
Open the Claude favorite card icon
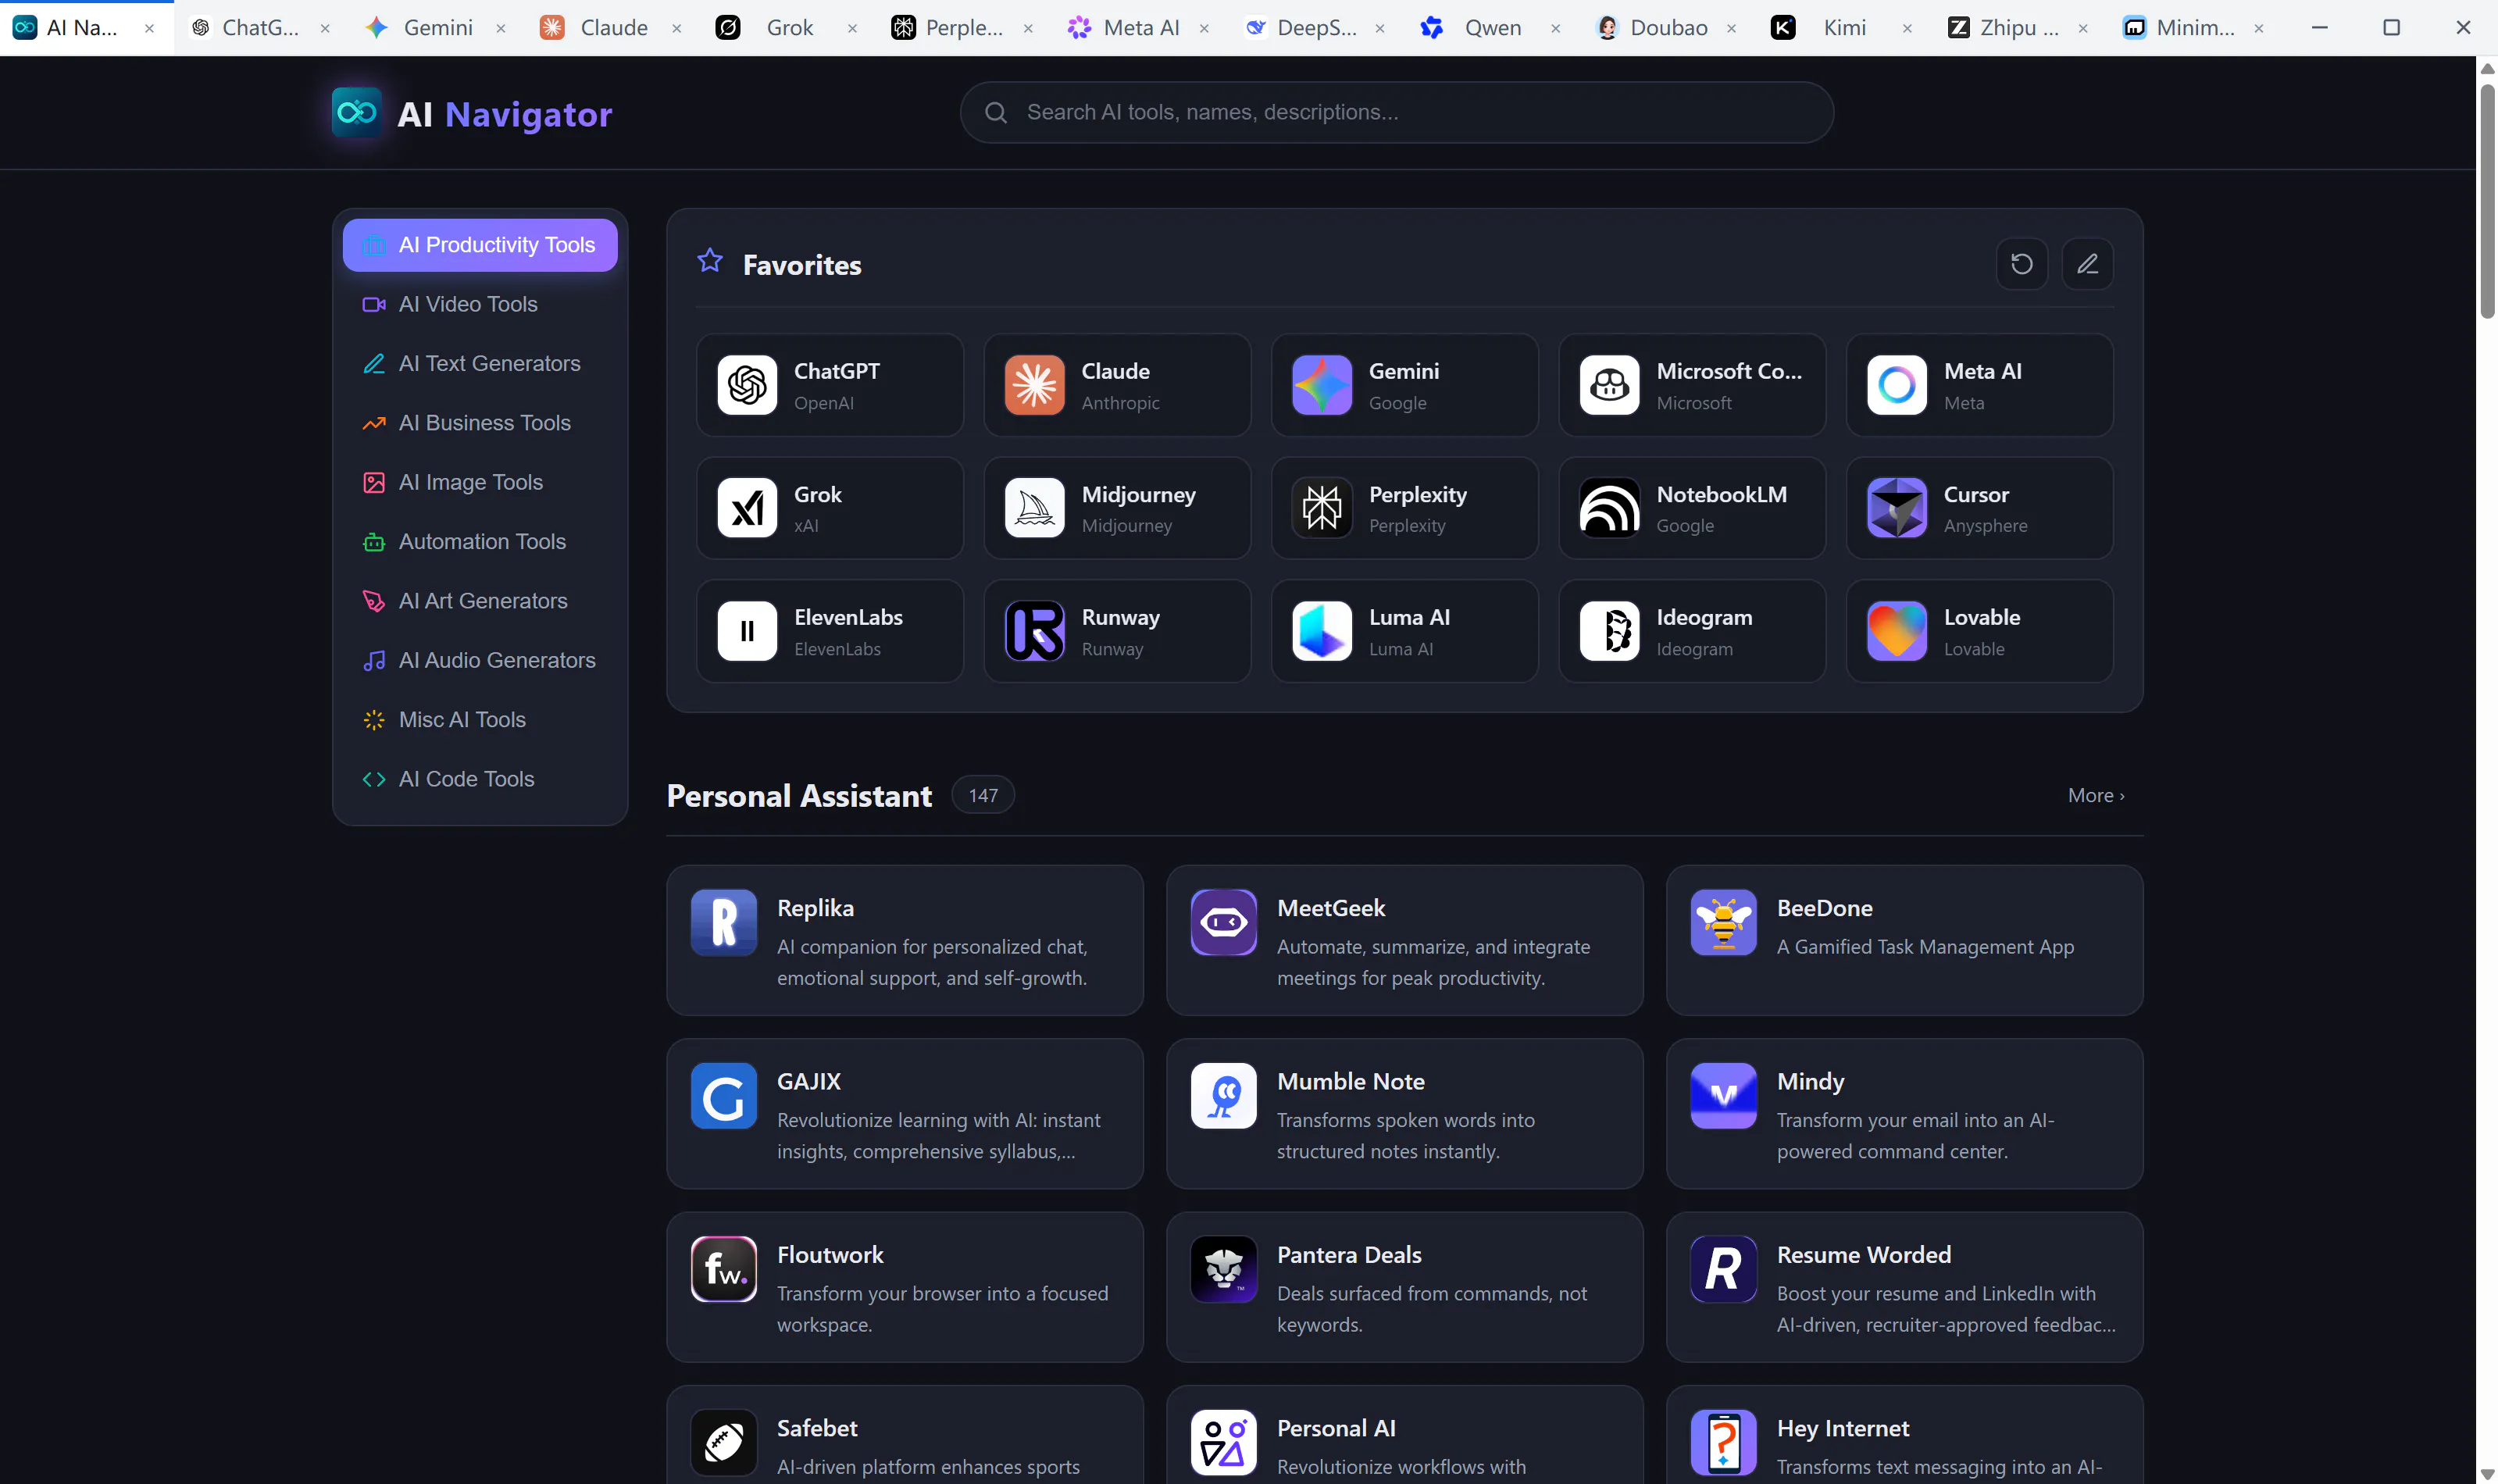[x=1034, y=385]
